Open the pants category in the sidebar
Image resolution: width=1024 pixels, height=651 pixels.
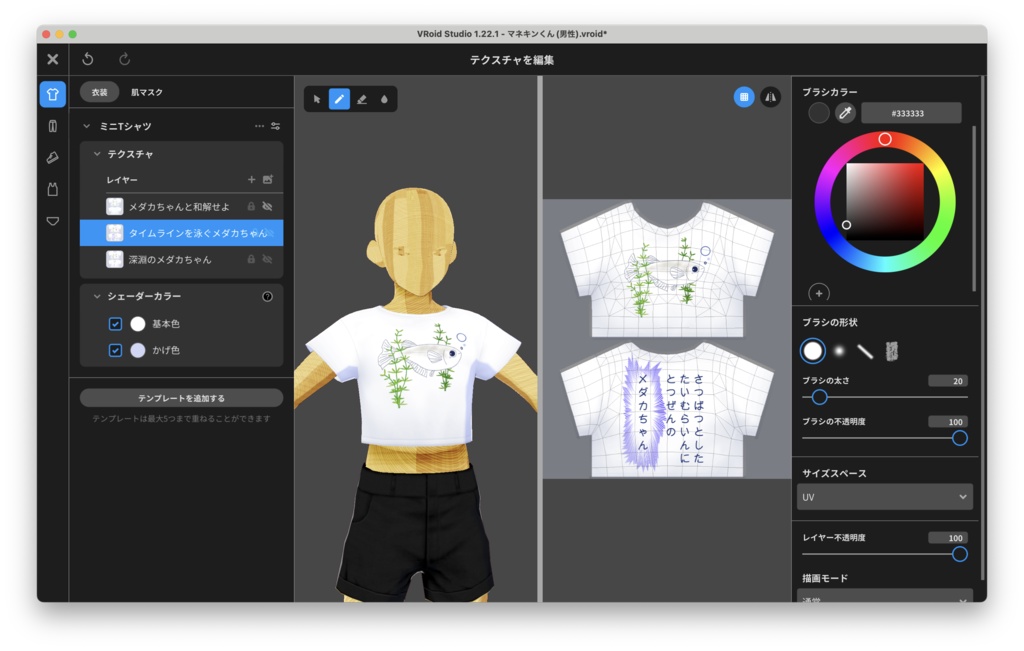point(53,126)
